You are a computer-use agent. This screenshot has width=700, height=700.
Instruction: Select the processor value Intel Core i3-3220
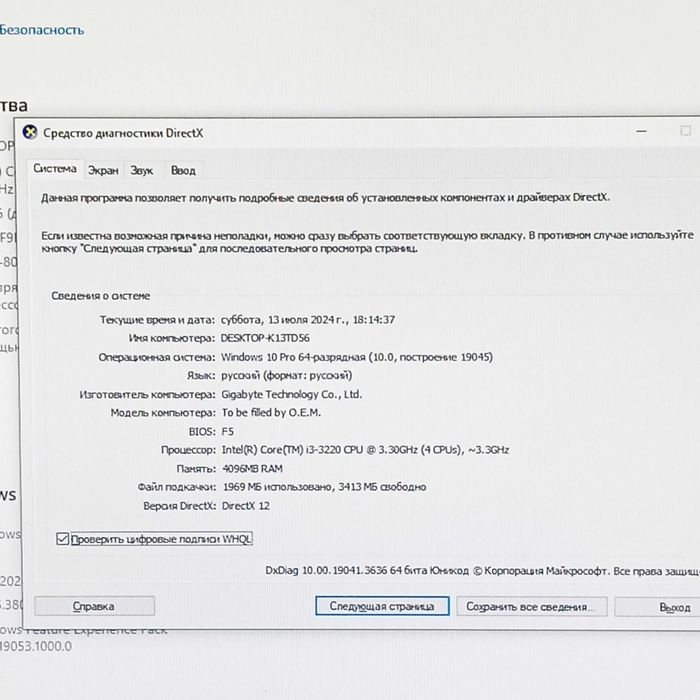[x=365, y=450]
